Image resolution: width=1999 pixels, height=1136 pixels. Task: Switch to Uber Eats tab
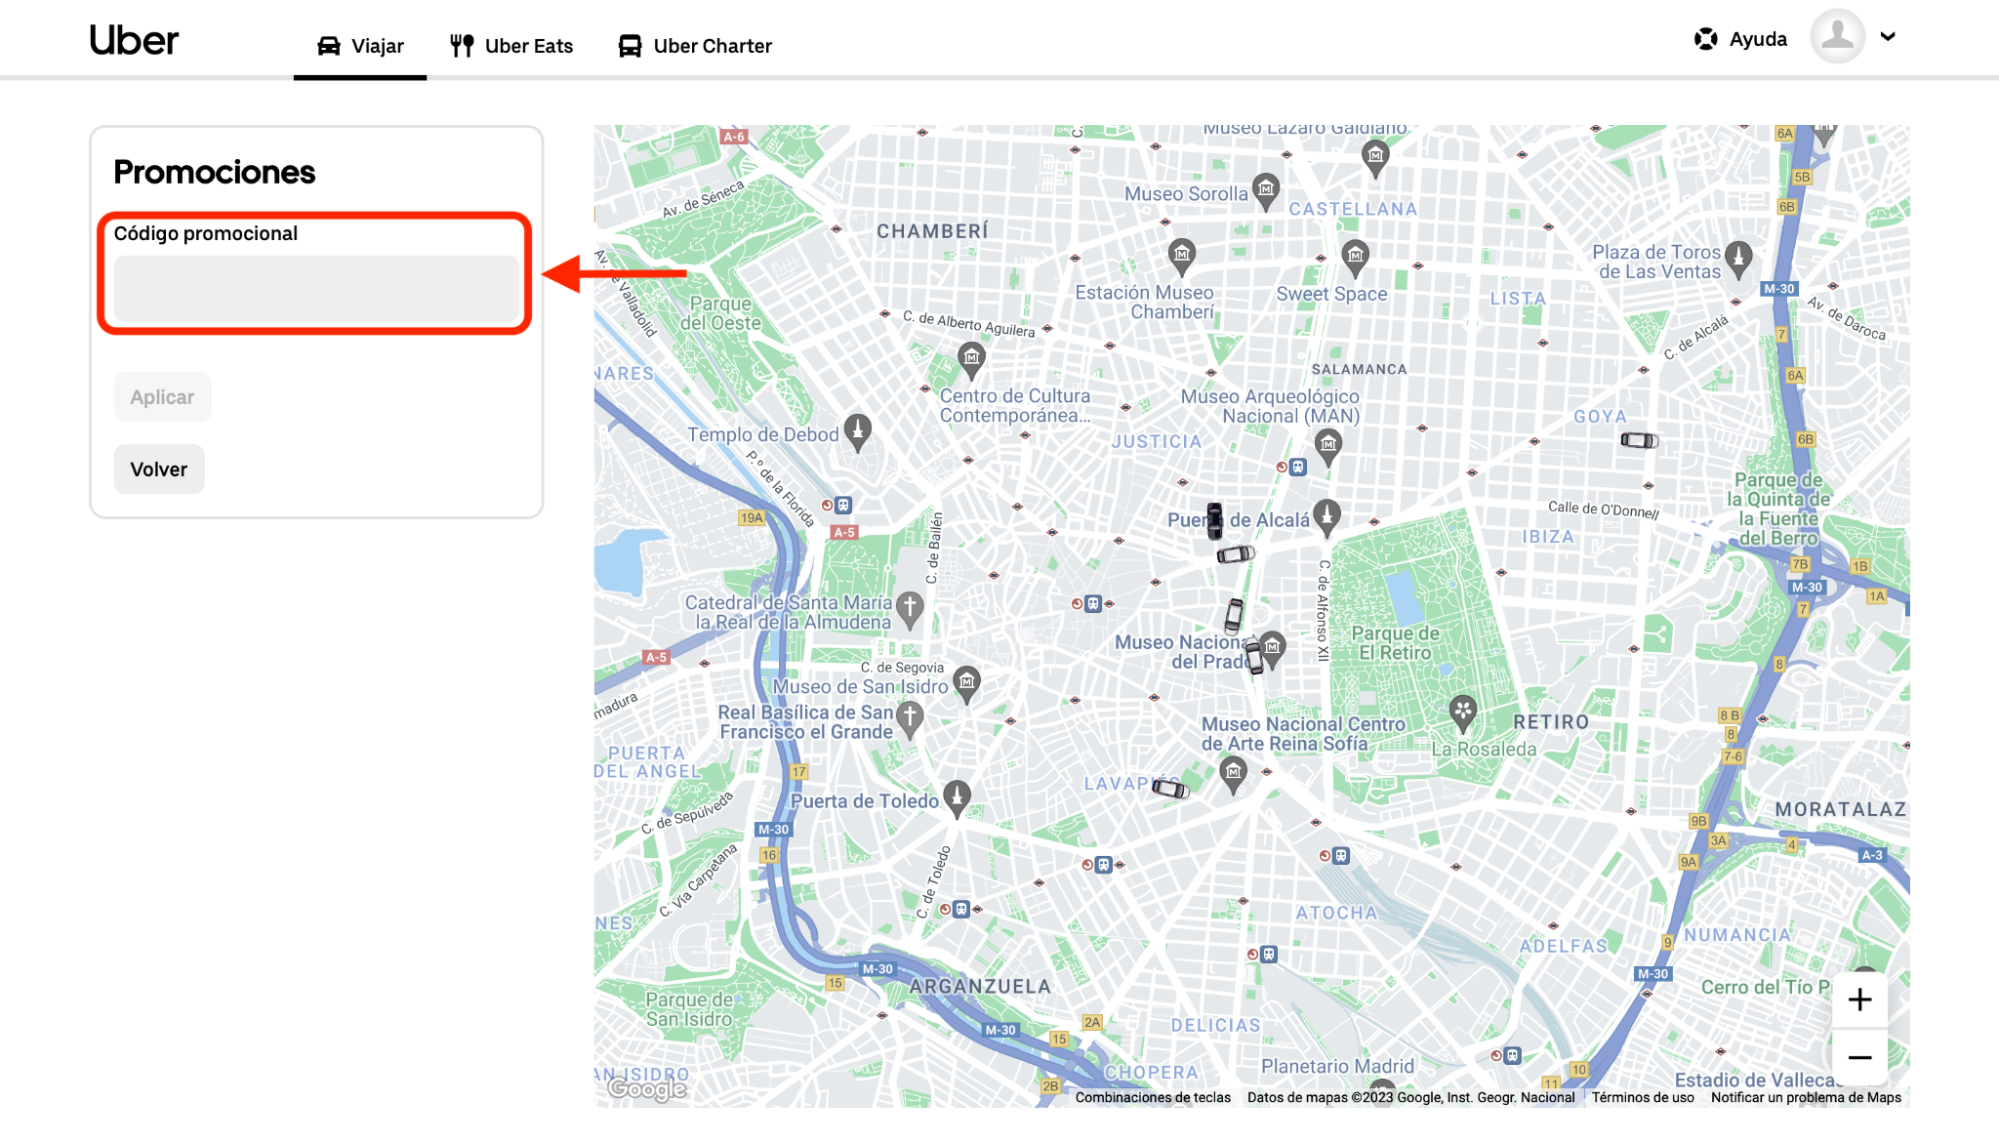[511, 46]
